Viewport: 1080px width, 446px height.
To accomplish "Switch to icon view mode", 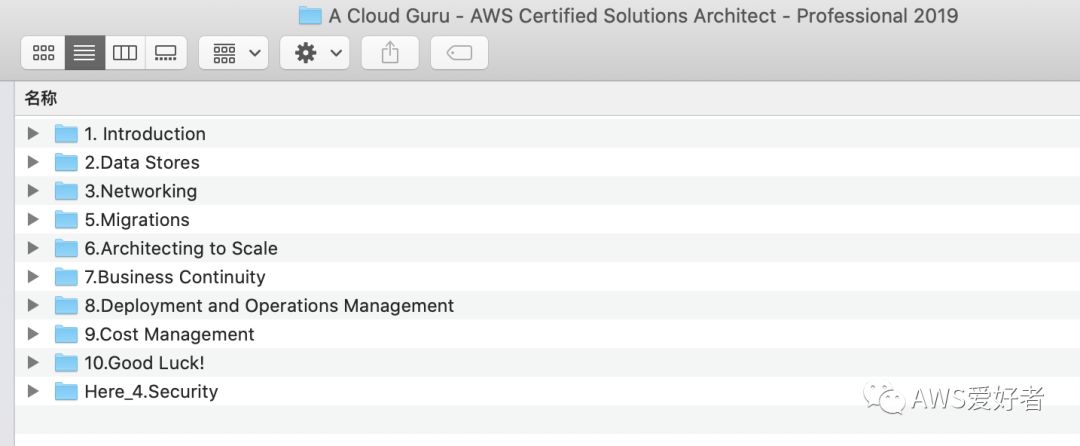I will coord(44,53).
